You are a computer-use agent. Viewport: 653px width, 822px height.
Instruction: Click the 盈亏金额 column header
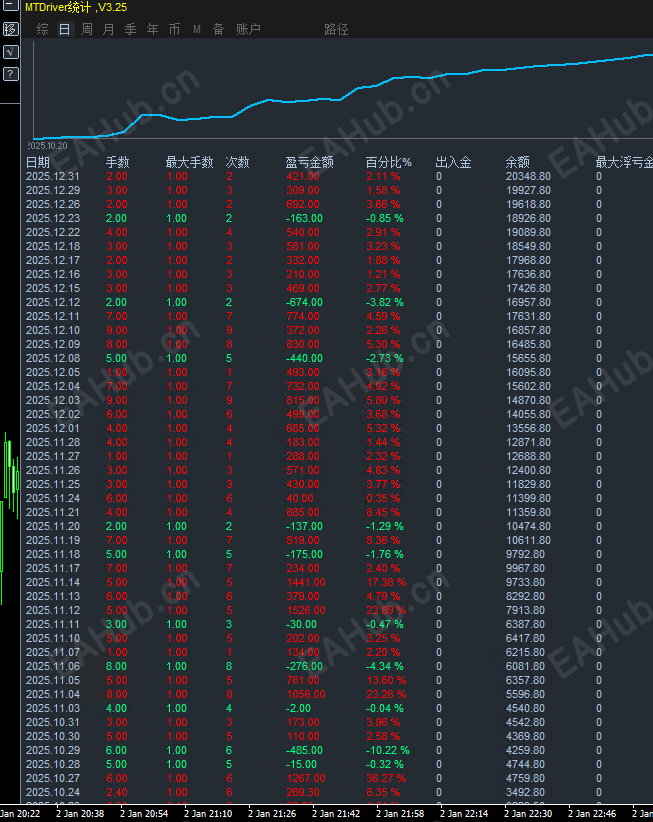tap(309, 163)
